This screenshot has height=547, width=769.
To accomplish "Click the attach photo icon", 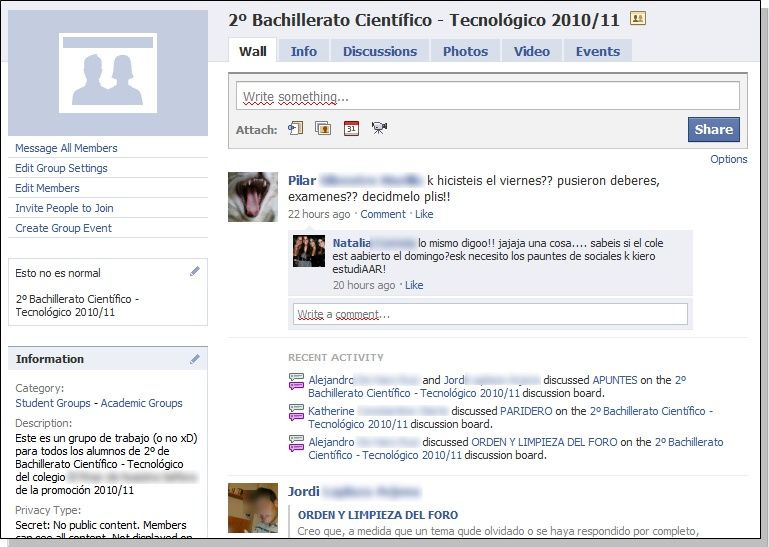I will click(x=323, y=128).
